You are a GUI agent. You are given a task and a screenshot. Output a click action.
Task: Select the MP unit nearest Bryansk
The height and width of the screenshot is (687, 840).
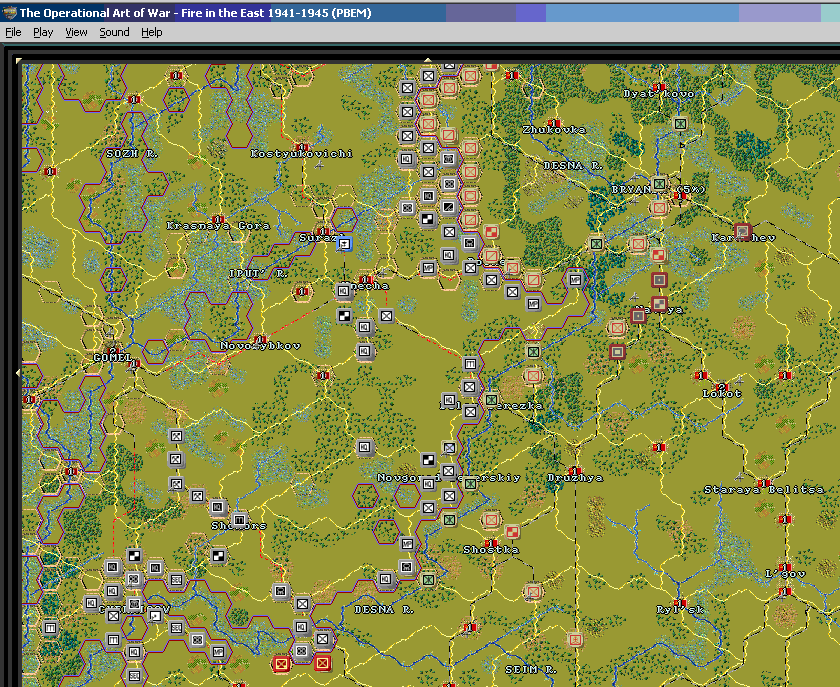pyautogui.click(x=575, y=280)
